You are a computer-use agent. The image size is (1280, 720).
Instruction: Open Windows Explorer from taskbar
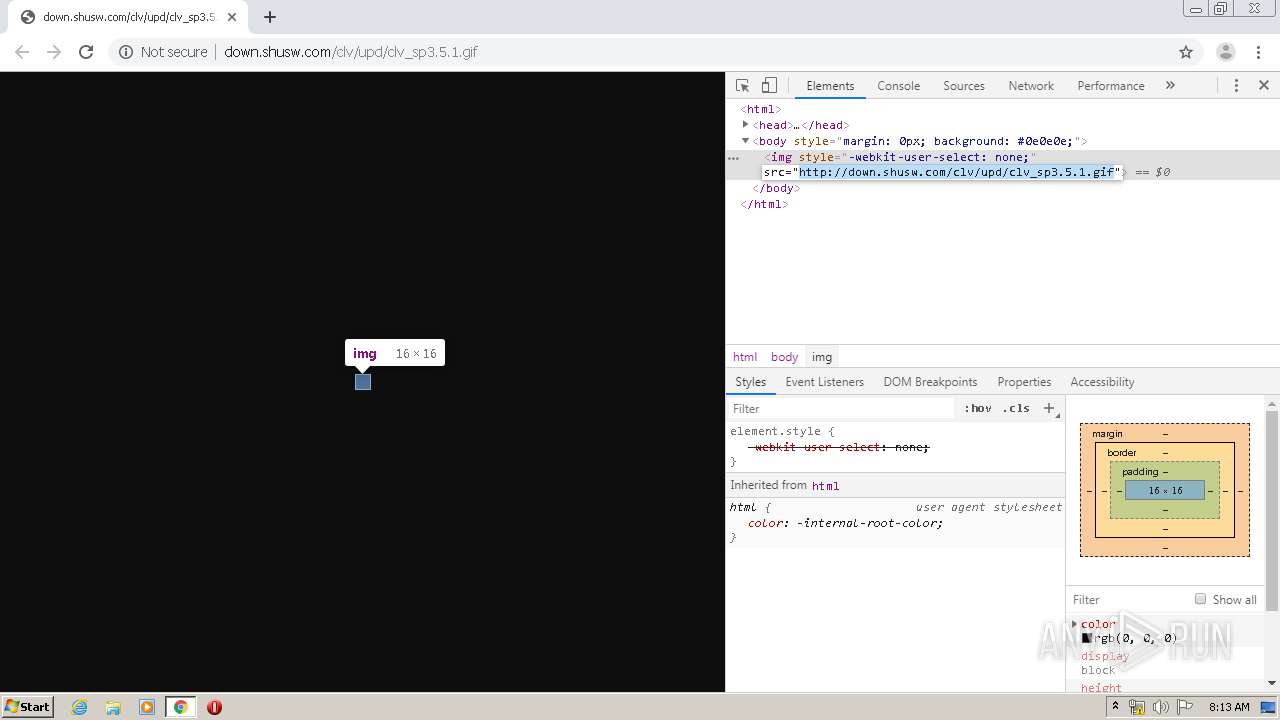[x=113, y=707]
